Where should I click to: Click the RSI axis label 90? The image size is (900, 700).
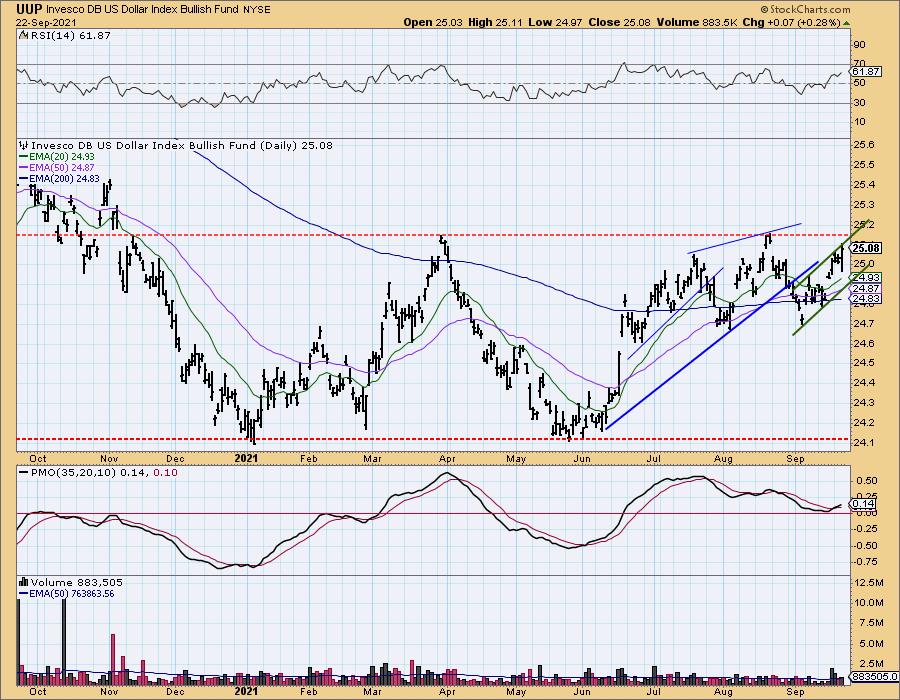pyautogui.click(x=860, y=45)
